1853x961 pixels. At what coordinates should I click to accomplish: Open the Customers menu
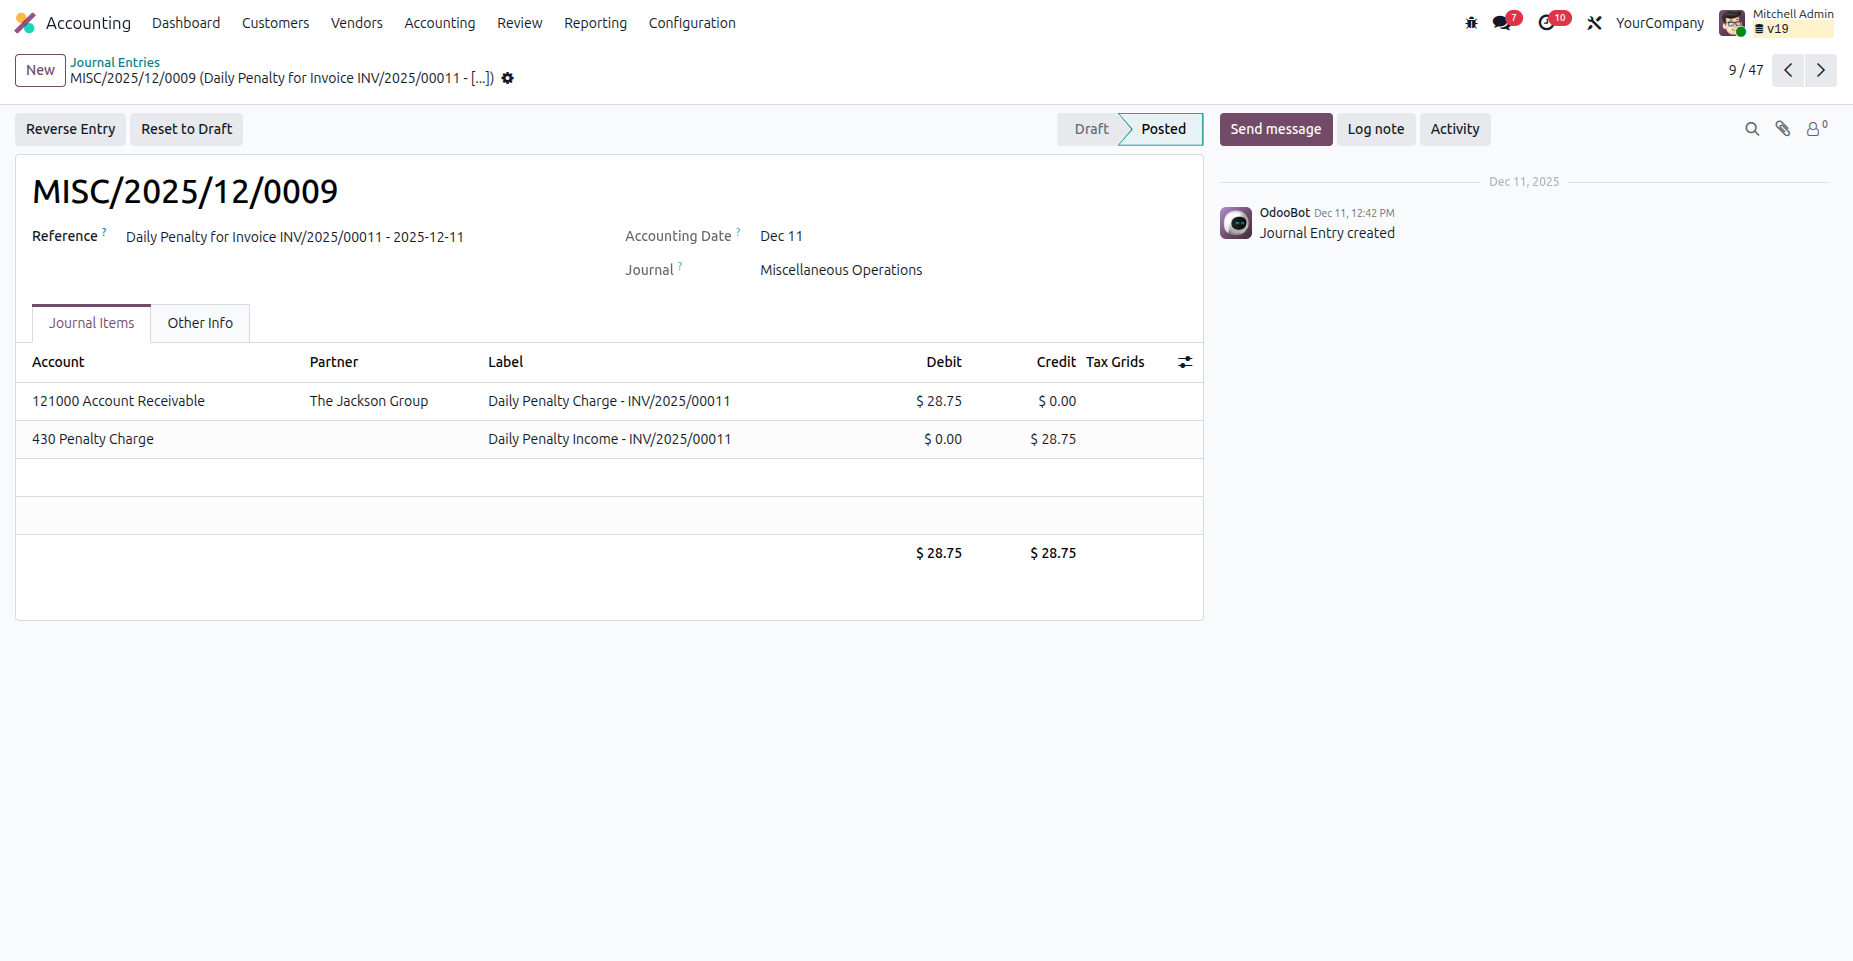click(x=275, y=23)
